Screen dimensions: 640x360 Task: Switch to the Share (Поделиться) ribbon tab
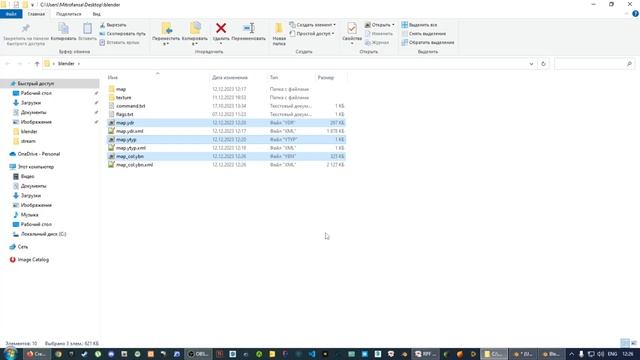69,14
